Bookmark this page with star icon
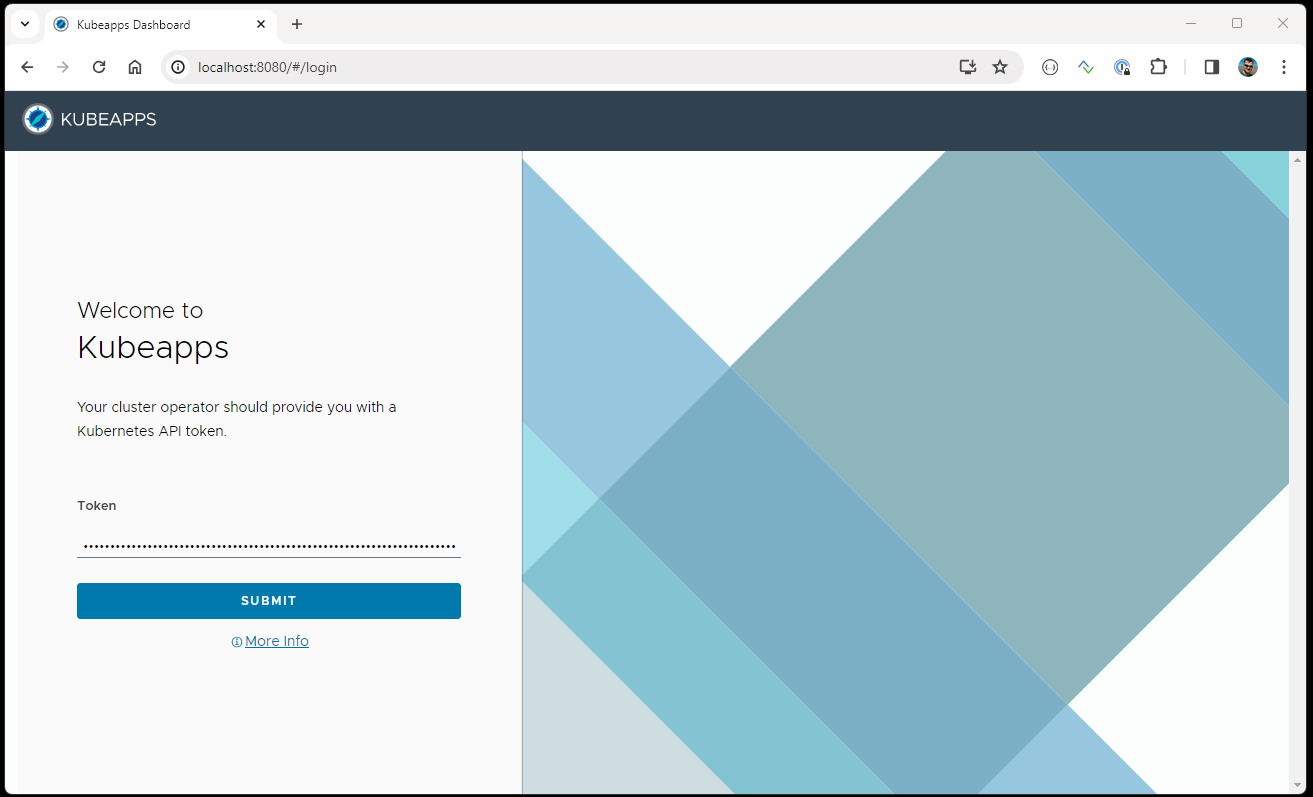The height and width of the screenshot is (797, 1313). [1000, 67]
